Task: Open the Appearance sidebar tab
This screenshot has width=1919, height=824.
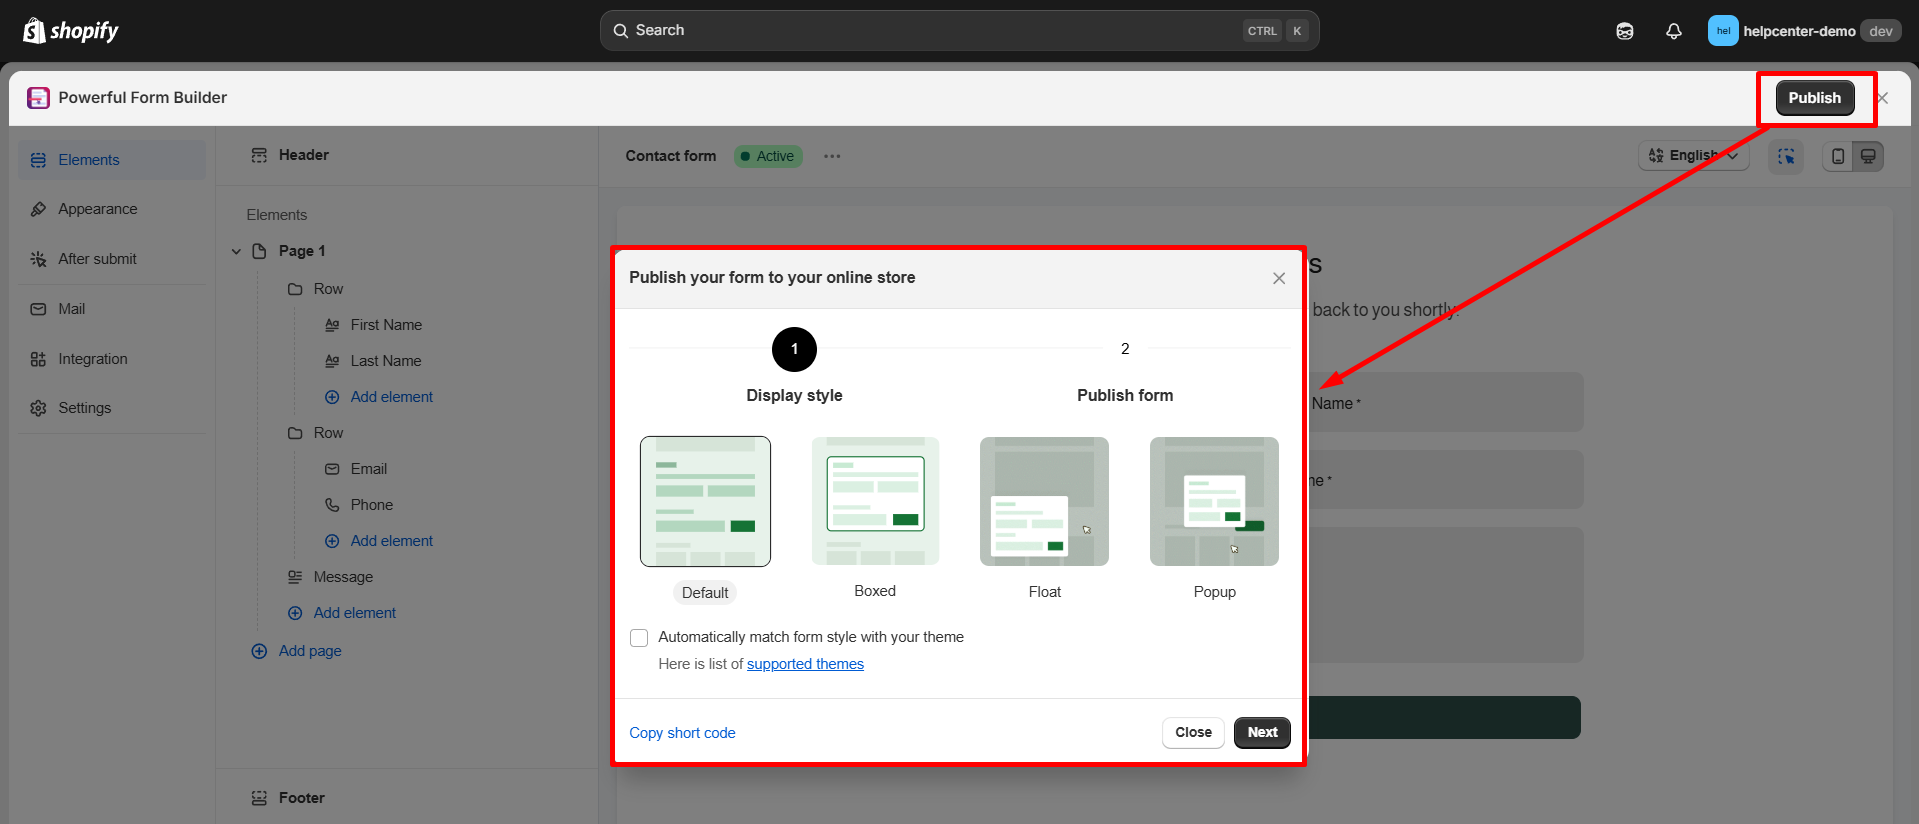Action: pos(97,209)
